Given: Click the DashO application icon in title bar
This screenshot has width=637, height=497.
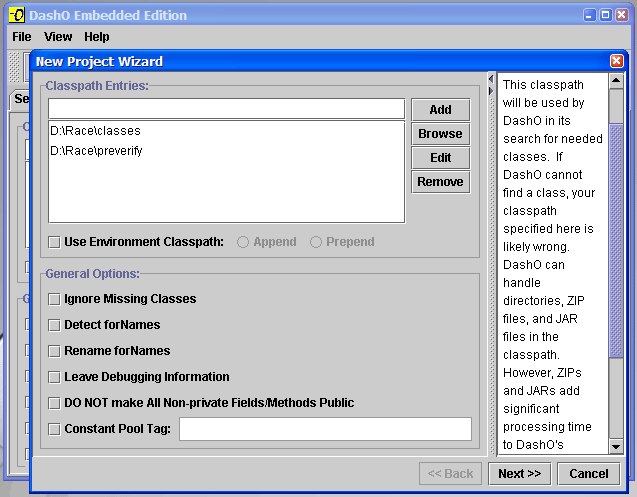Looking at the screenshot, I should [x=17, y=15].
